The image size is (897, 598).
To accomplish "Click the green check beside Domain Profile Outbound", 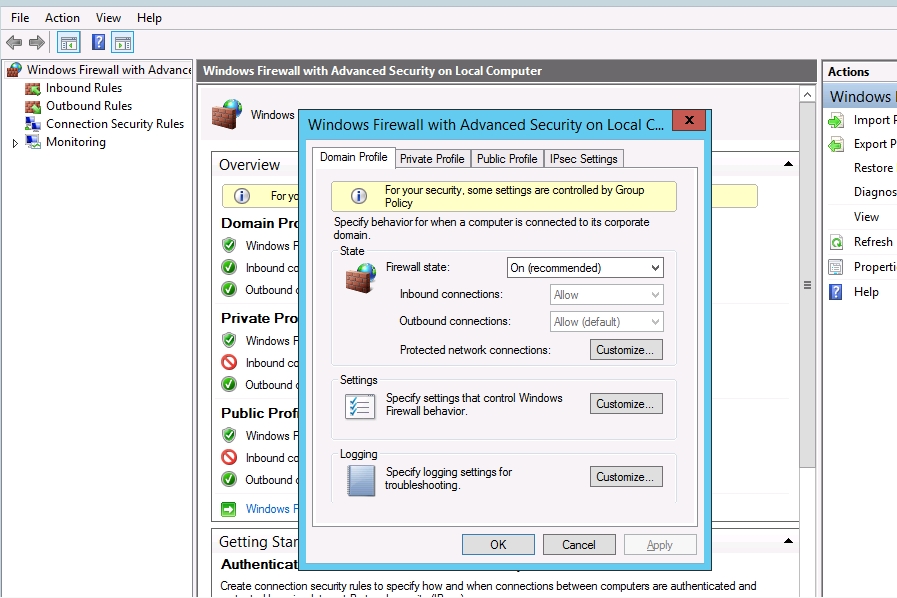I will (229, 289).
